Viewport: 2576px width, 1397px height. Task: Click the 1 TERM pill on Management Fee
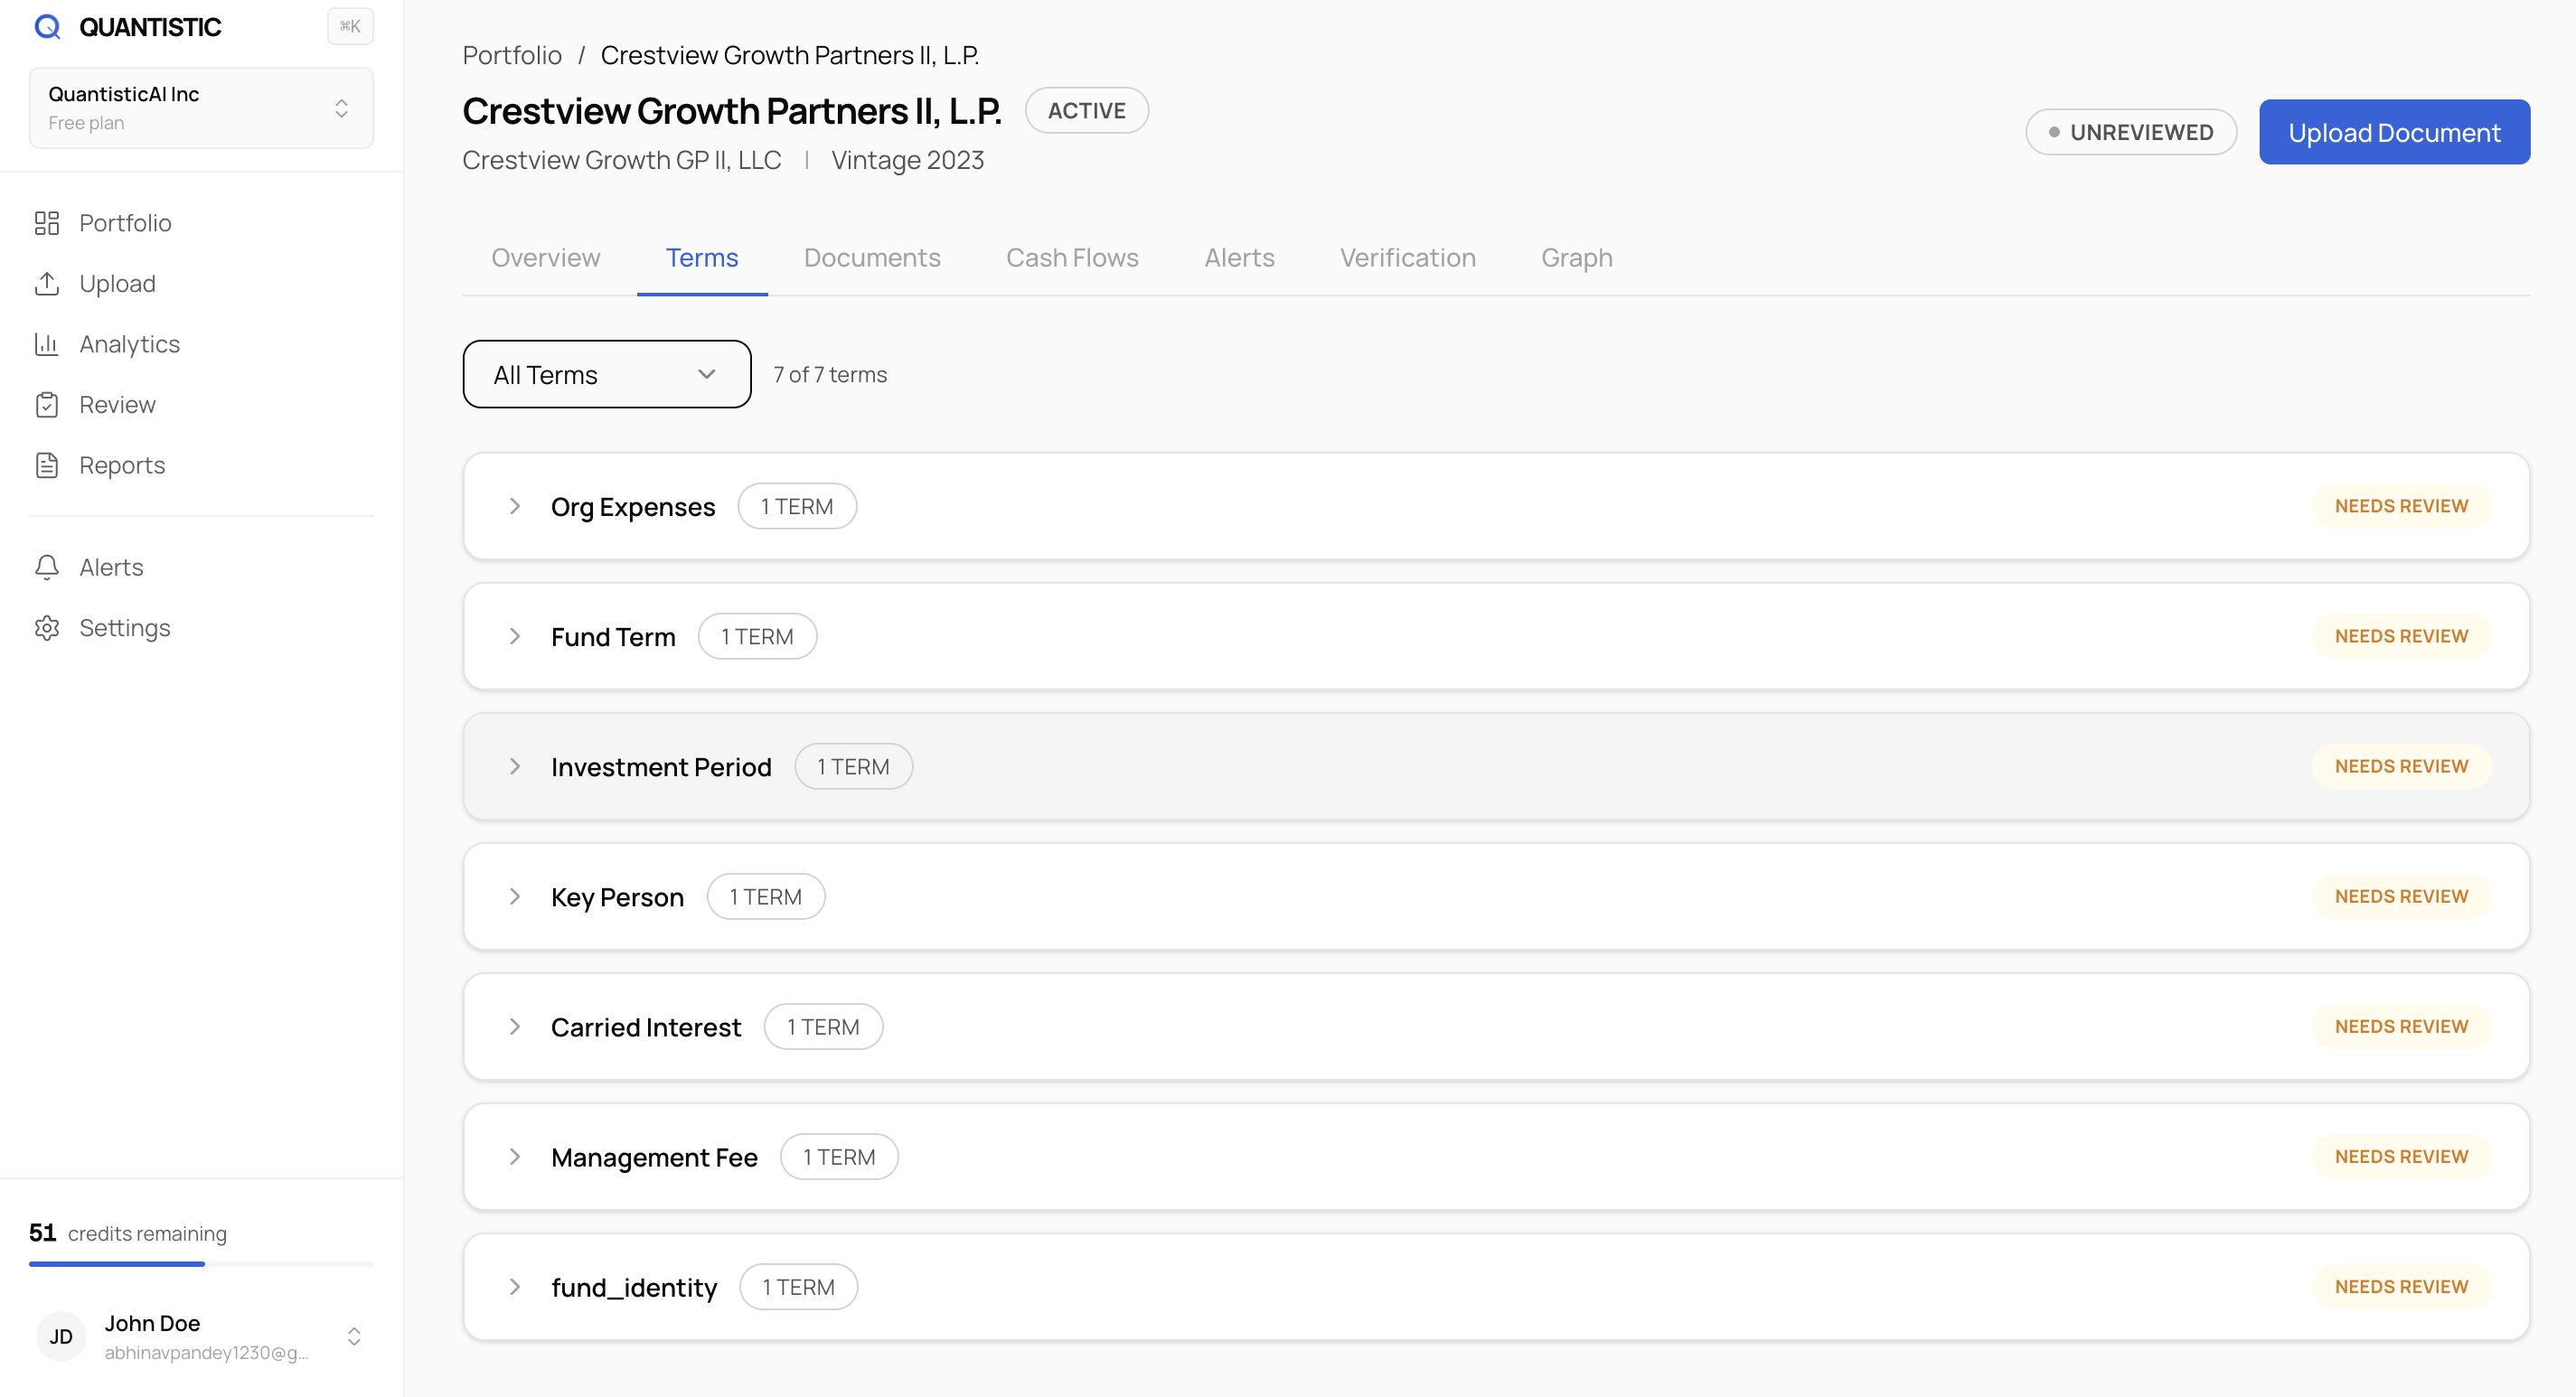839,1157
